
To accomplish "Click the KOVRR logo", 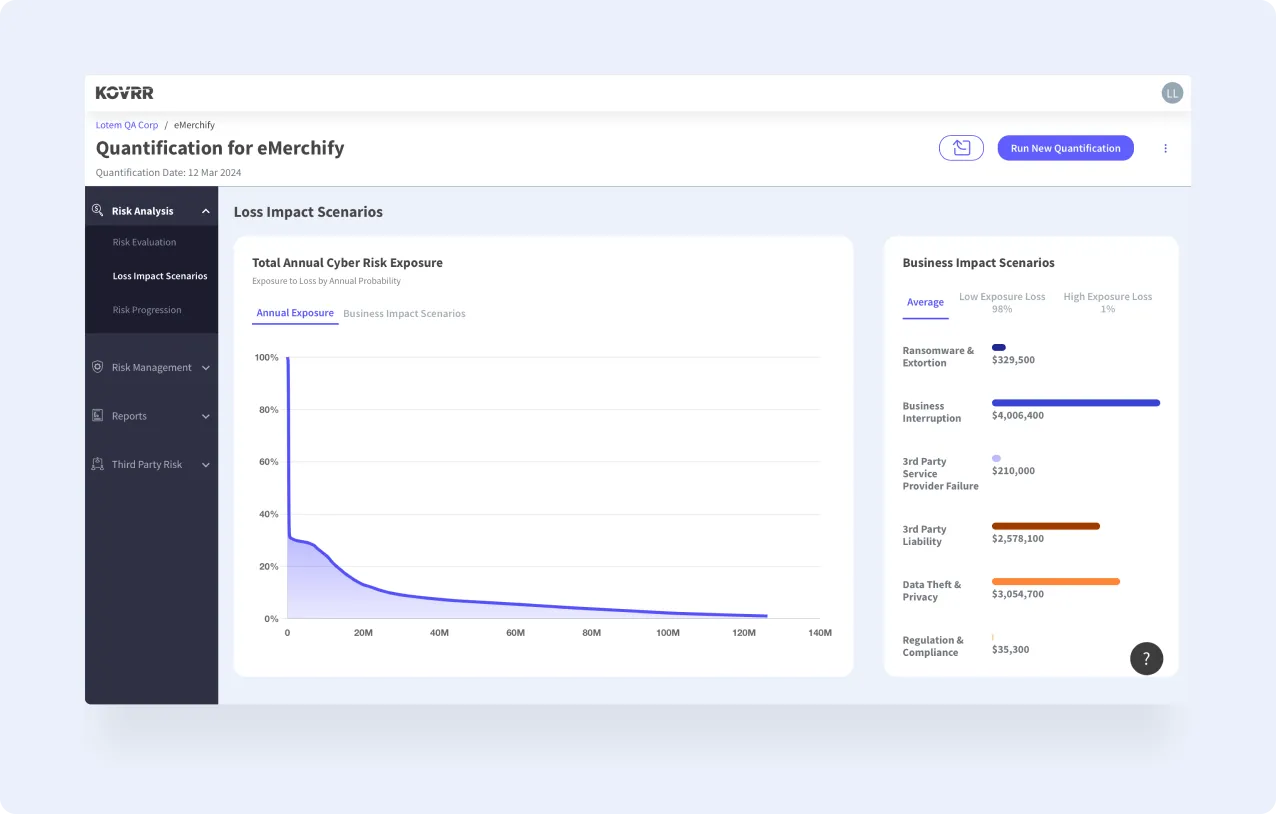I will [x=124, y=92].
